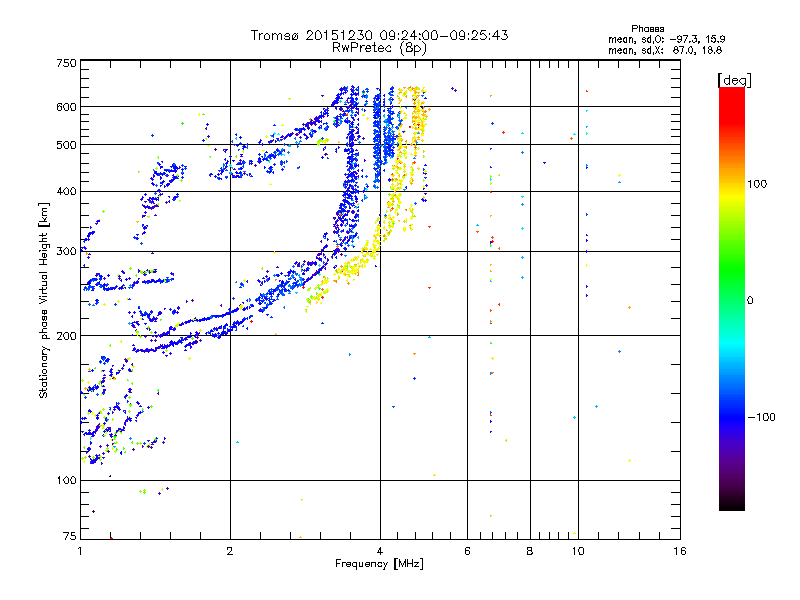Click the 'mean, sd,X: 87.0, 18.8' statistics line
800x600 pixels.
665,51
